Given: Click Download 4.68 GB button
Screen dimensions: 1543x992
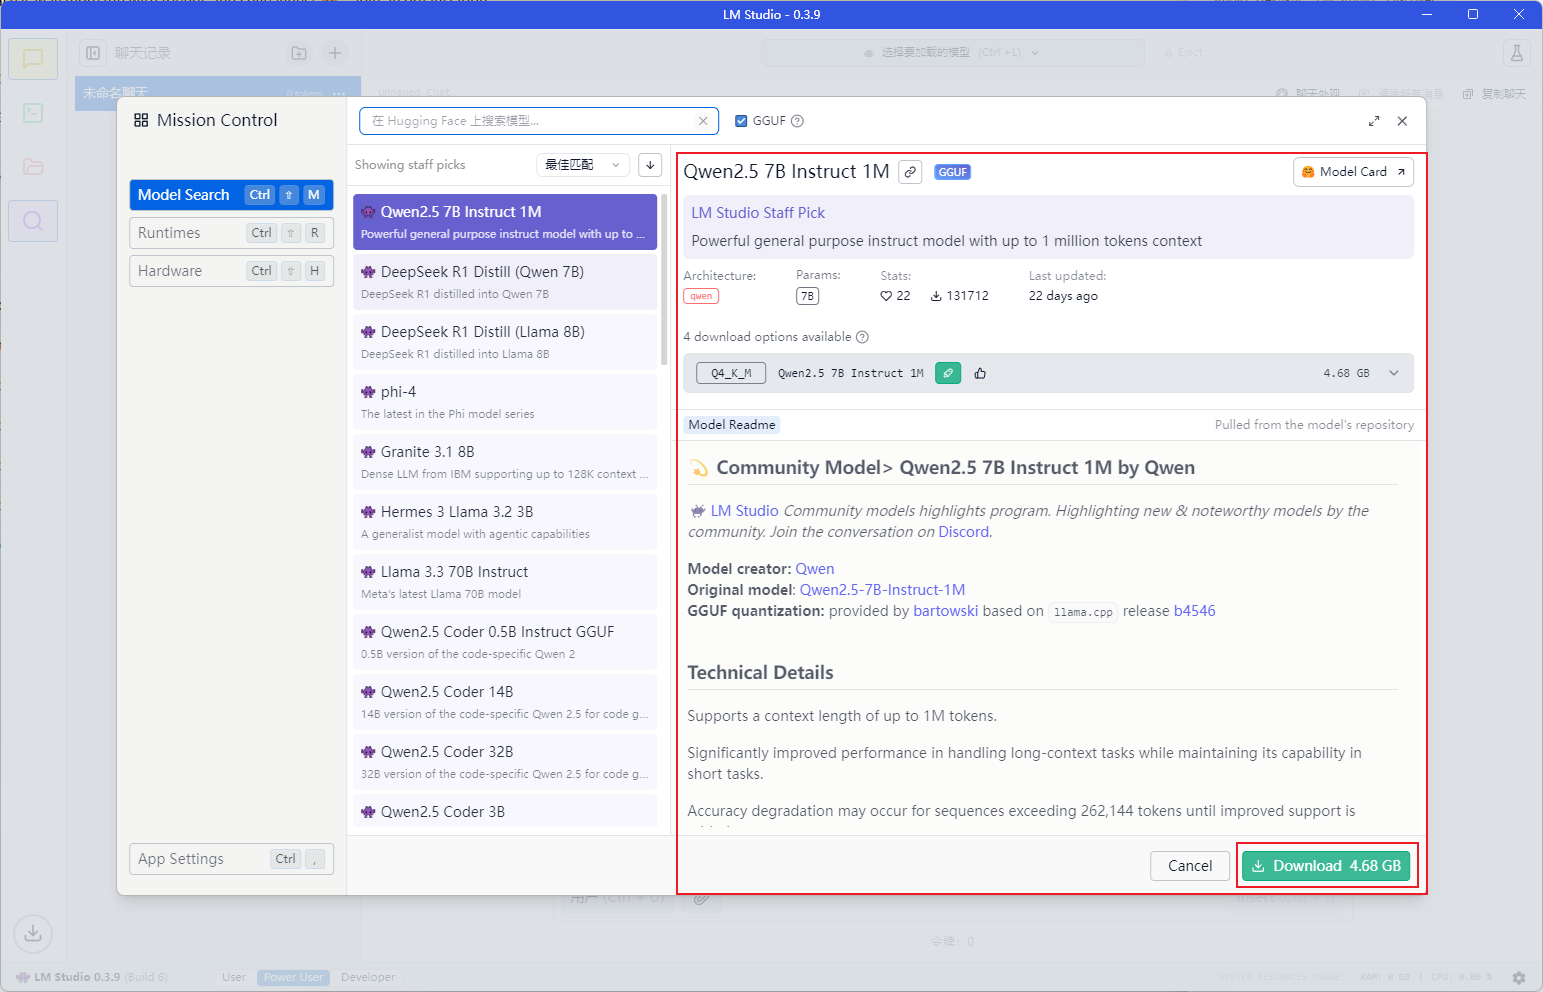Looking at the screenshot, I should tap(1326, 866).
